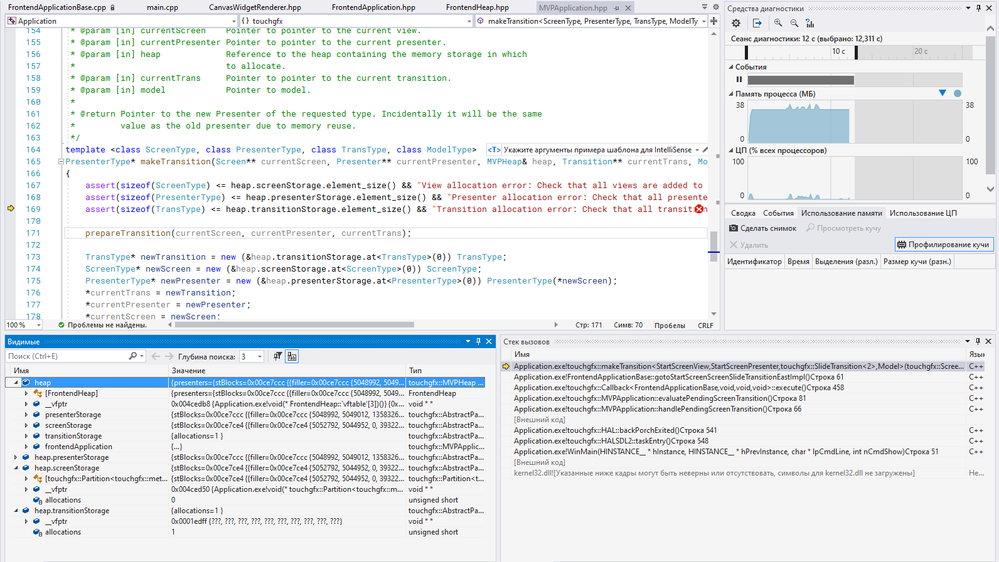The width and height of the screenshot is (999, 562).
Task: Open the main.cpp editor tab
Action: click(162, 8)
